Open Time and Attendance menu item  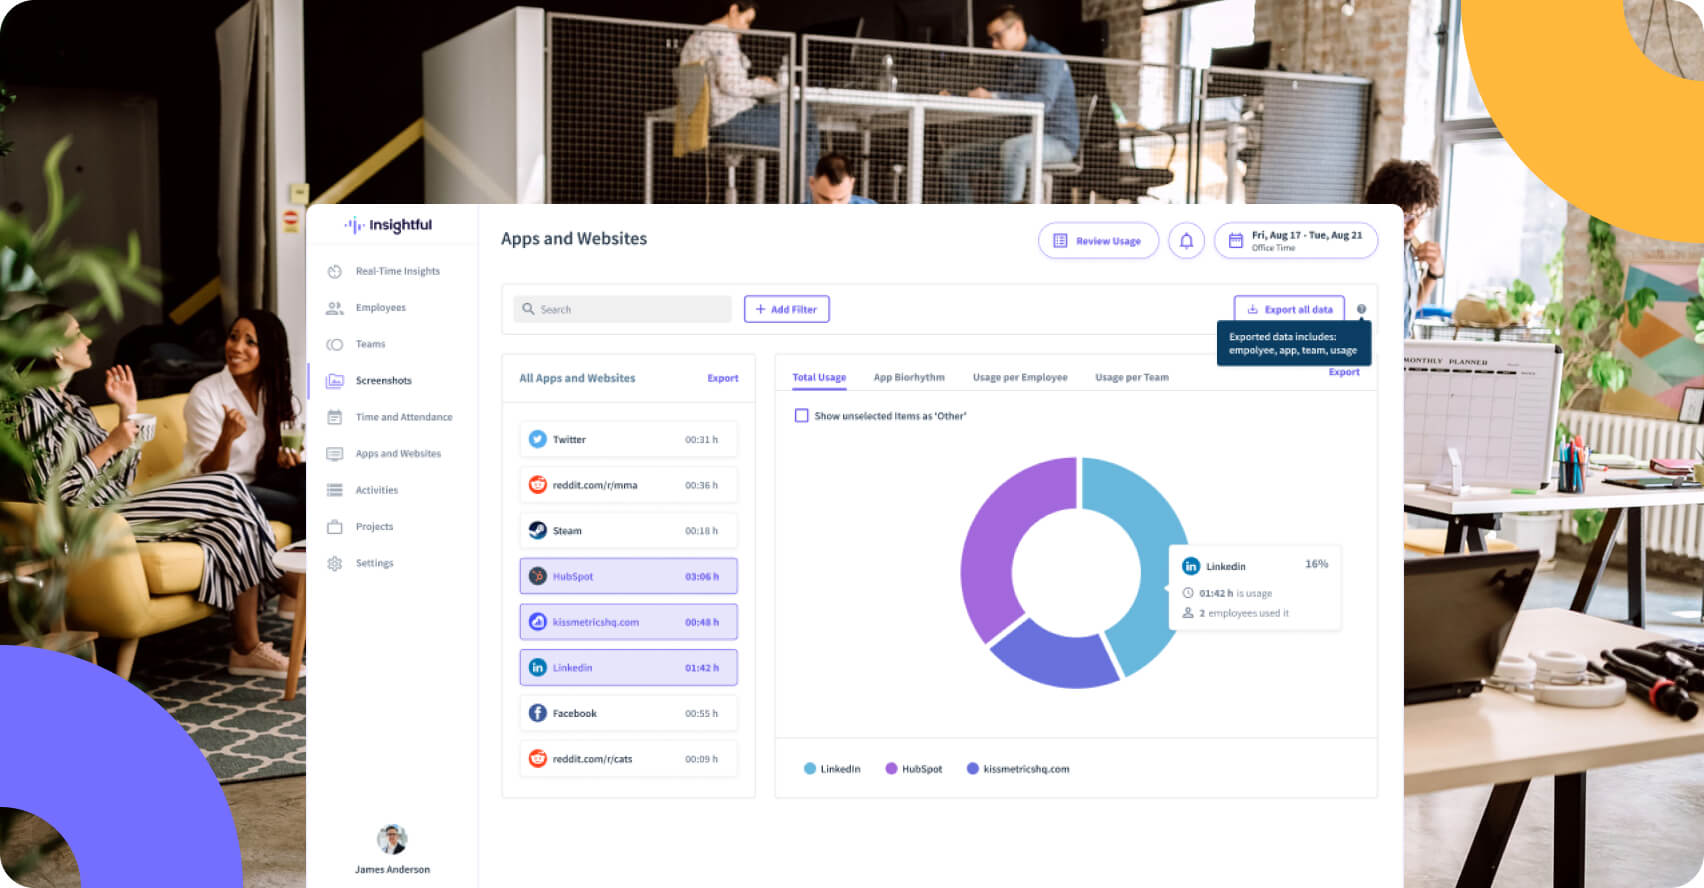point(404,417)
